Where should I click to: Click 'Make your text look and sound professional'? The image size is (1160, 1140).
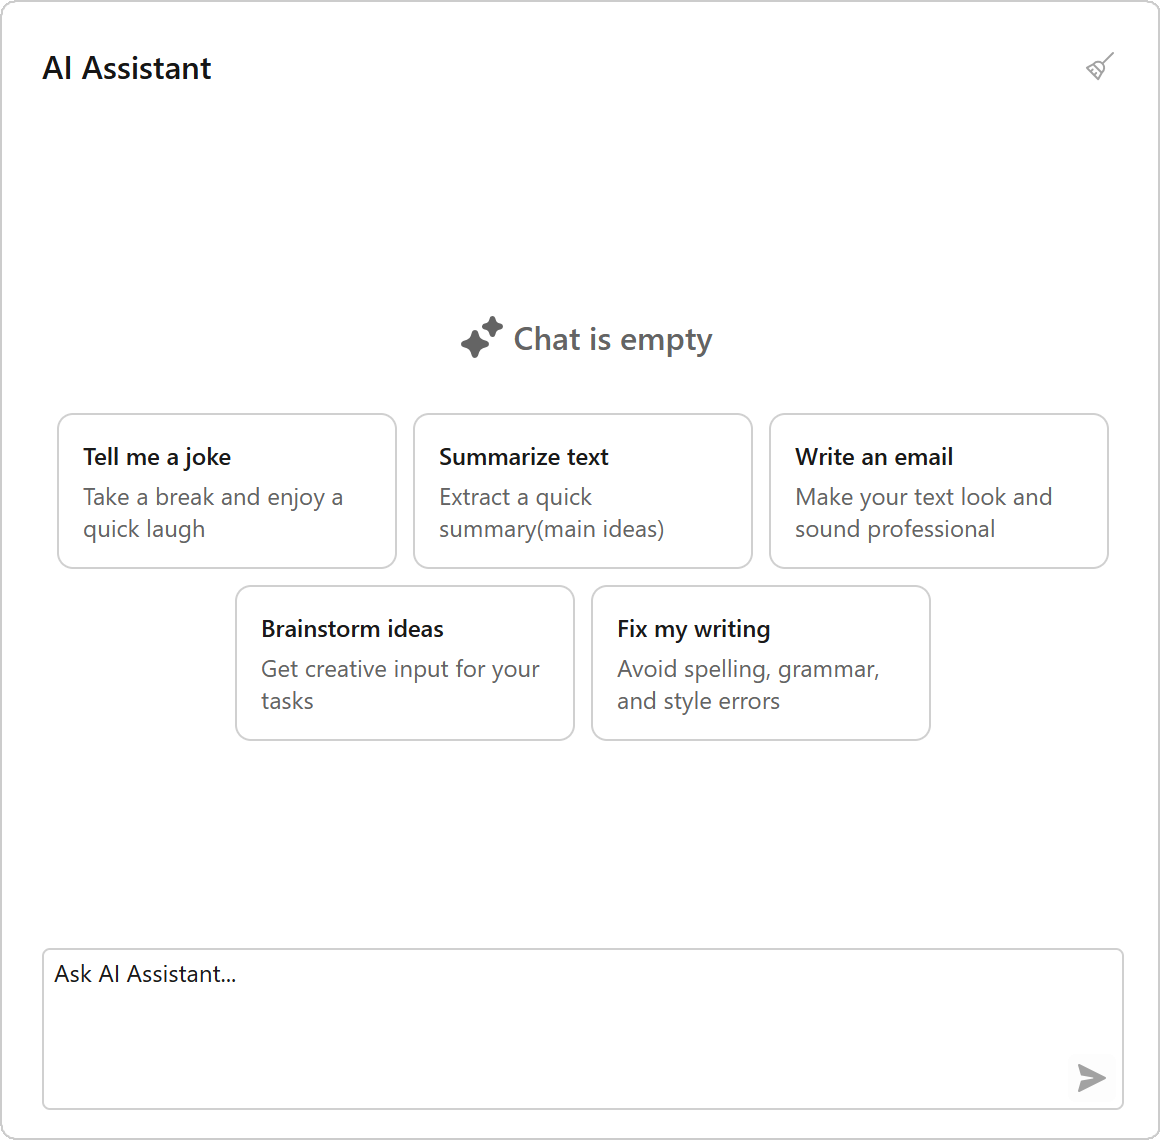pyautogui.click(x=923, y=513)
